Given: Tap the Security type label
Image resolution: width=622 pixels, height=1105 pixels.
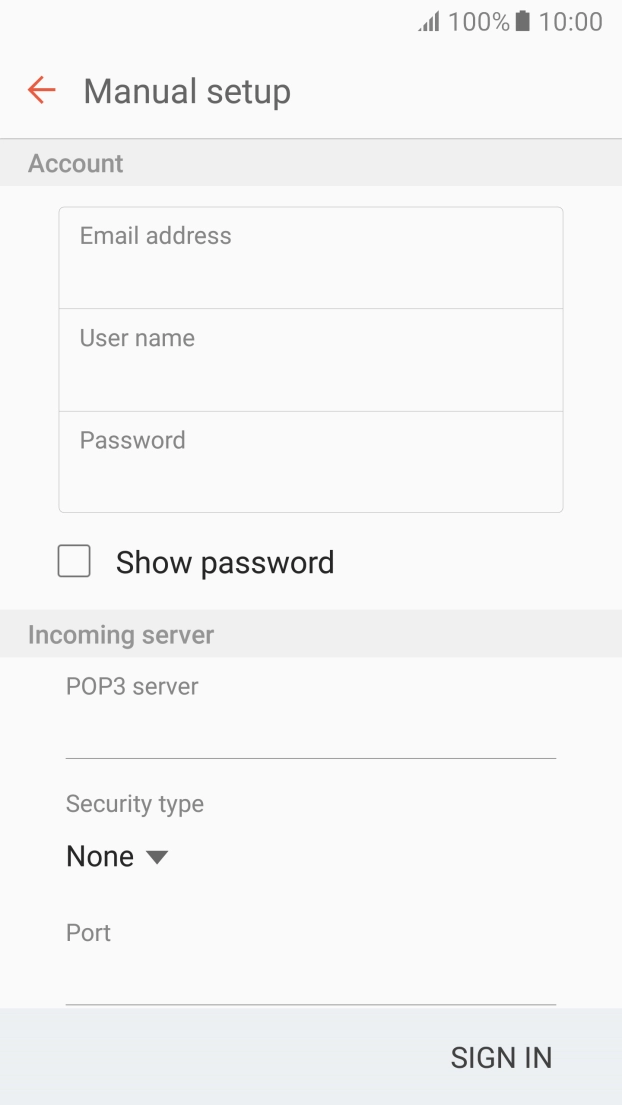Looking at the screenshot, I should tap(135, 804).
